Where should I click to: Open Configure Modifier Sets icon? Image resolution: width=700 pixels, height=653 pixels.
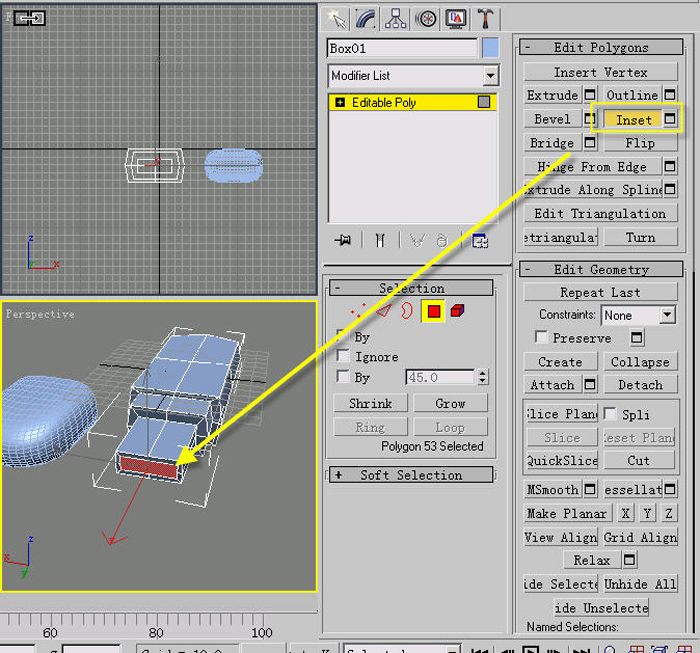480,241
